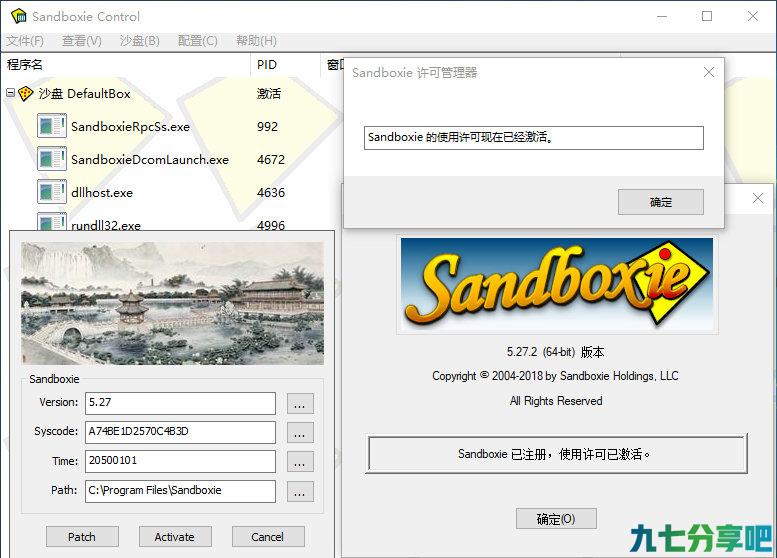The width and height of the screenshot is (777, 558).
Task: Click the browse button next to Time
Action: (x=300, y=462)
